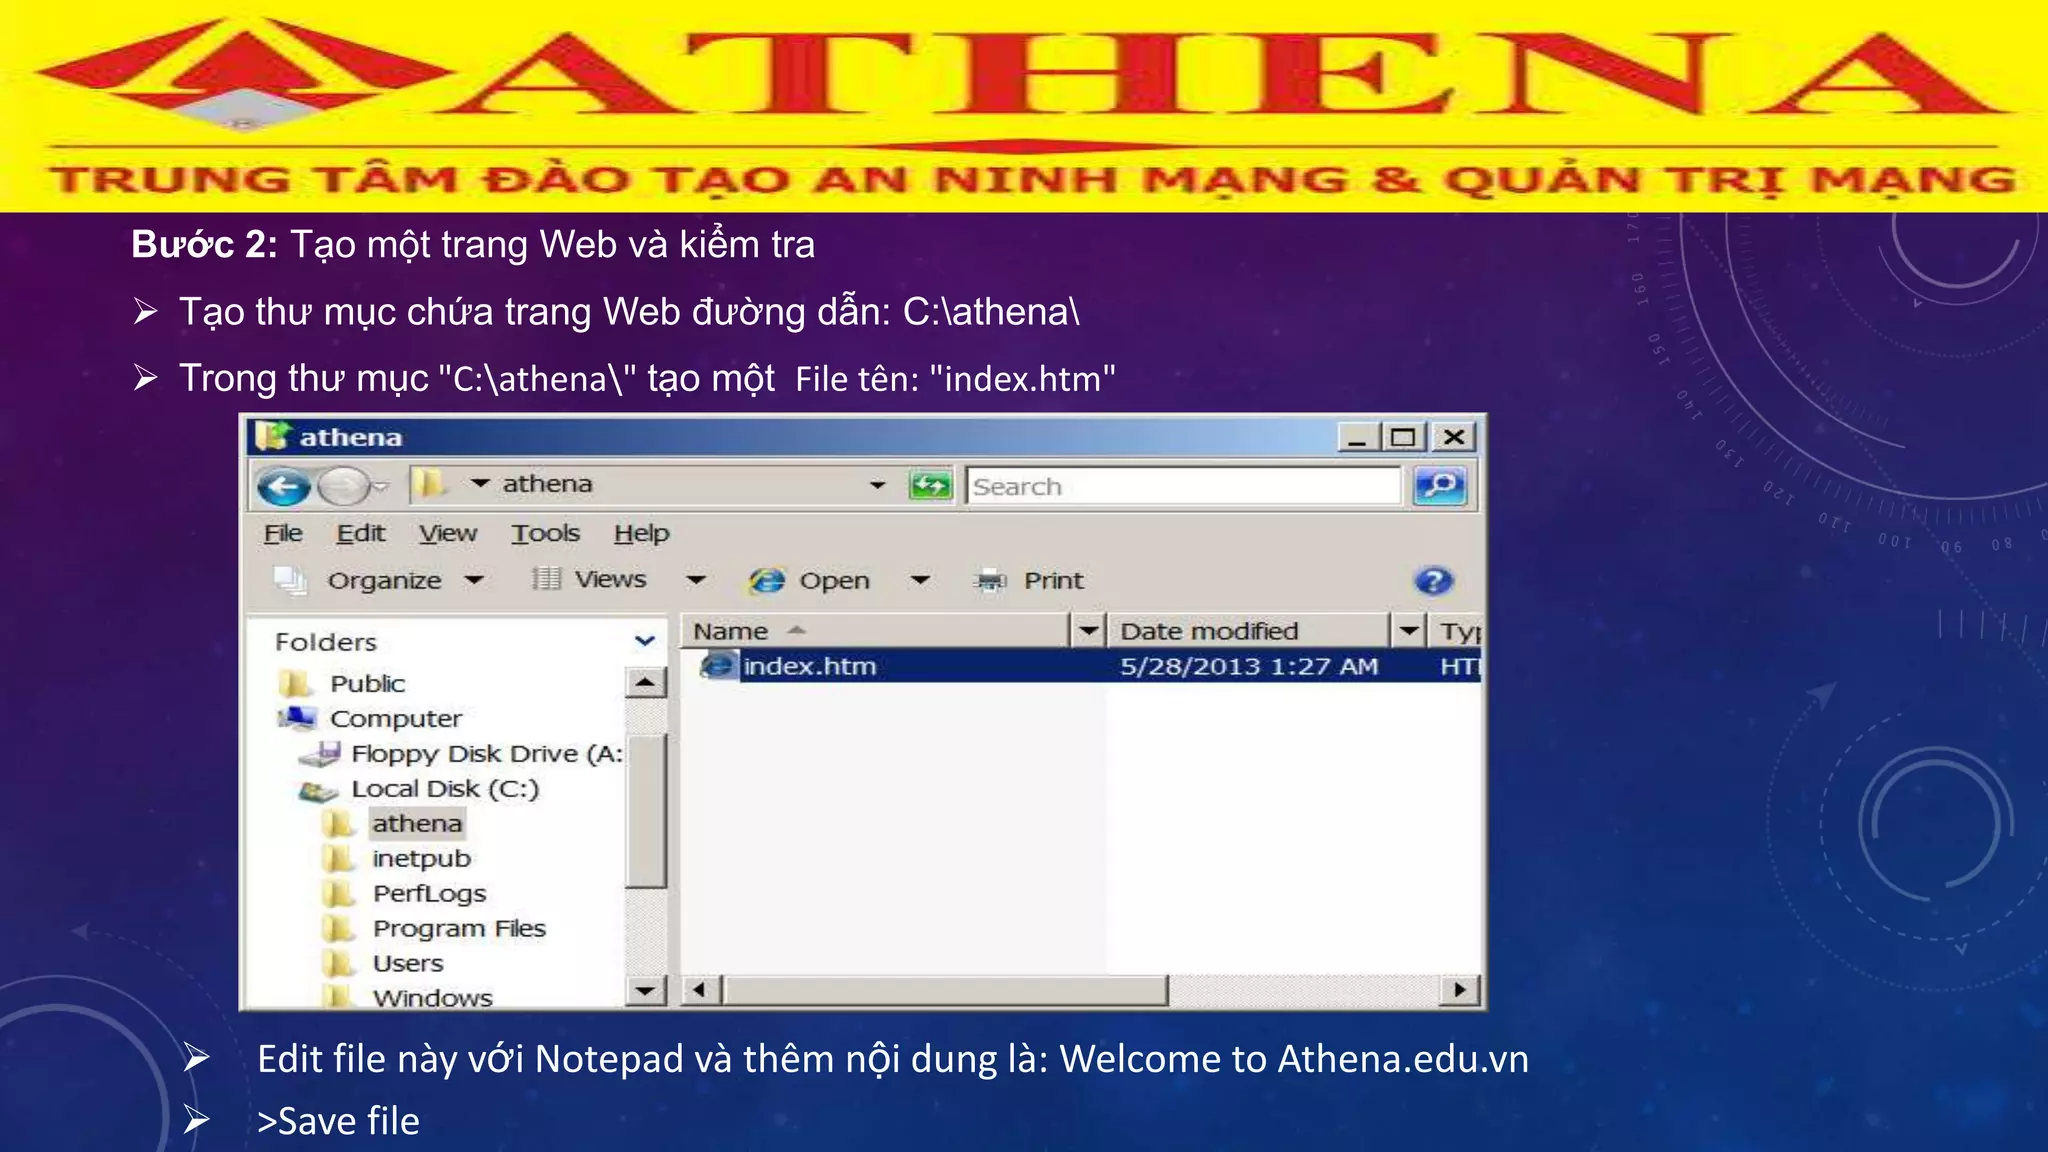Click Open in the toolbar
This screenshot has width=2048, height=1152.
point(810,581)
